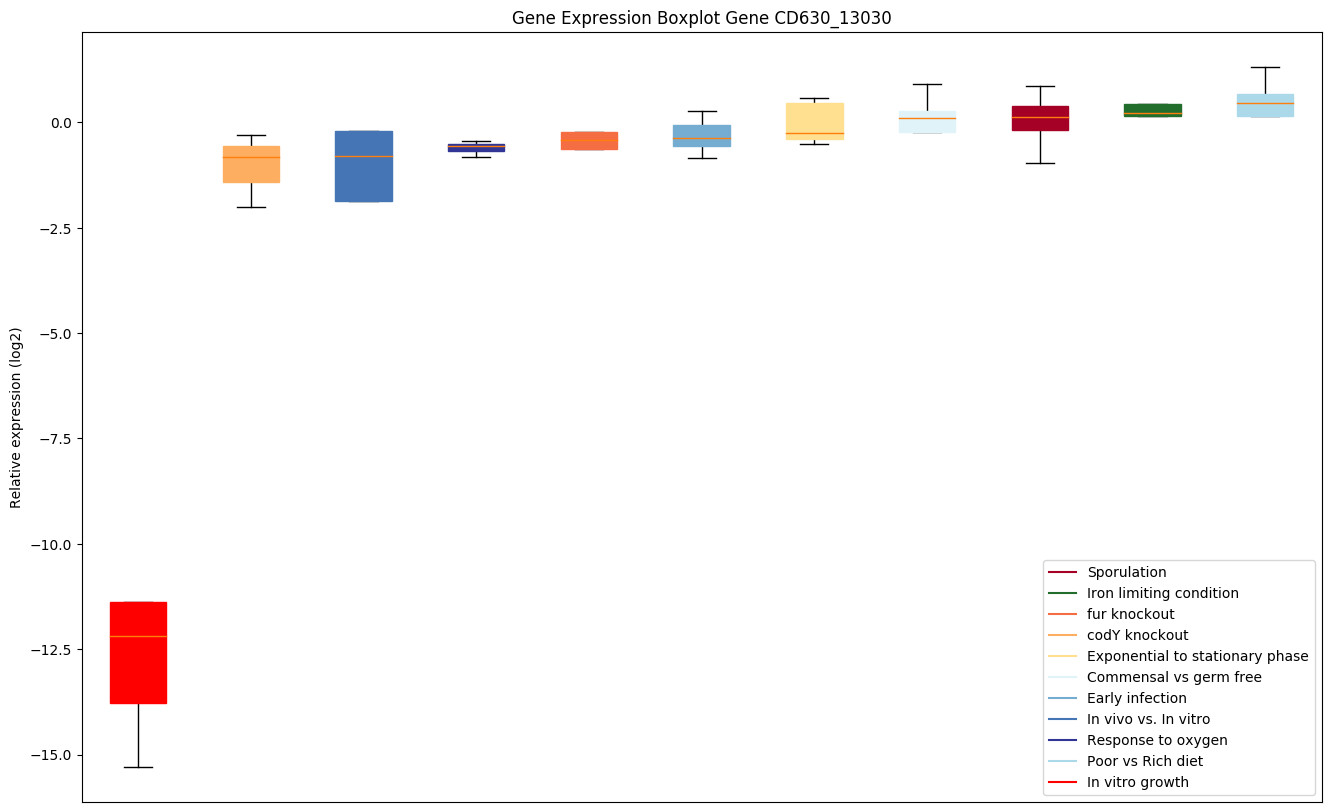
Task: Click the In vitro growth legend line
Action: 1062,782
